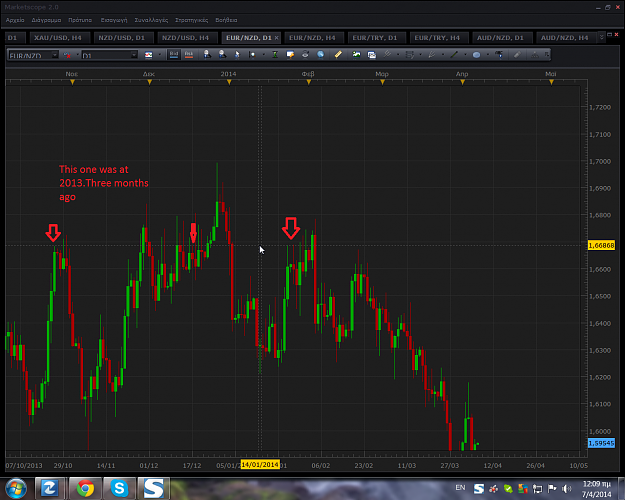Expand arrow next to zoom-mode icon
The image size is (625, 500).
point(263,54)
